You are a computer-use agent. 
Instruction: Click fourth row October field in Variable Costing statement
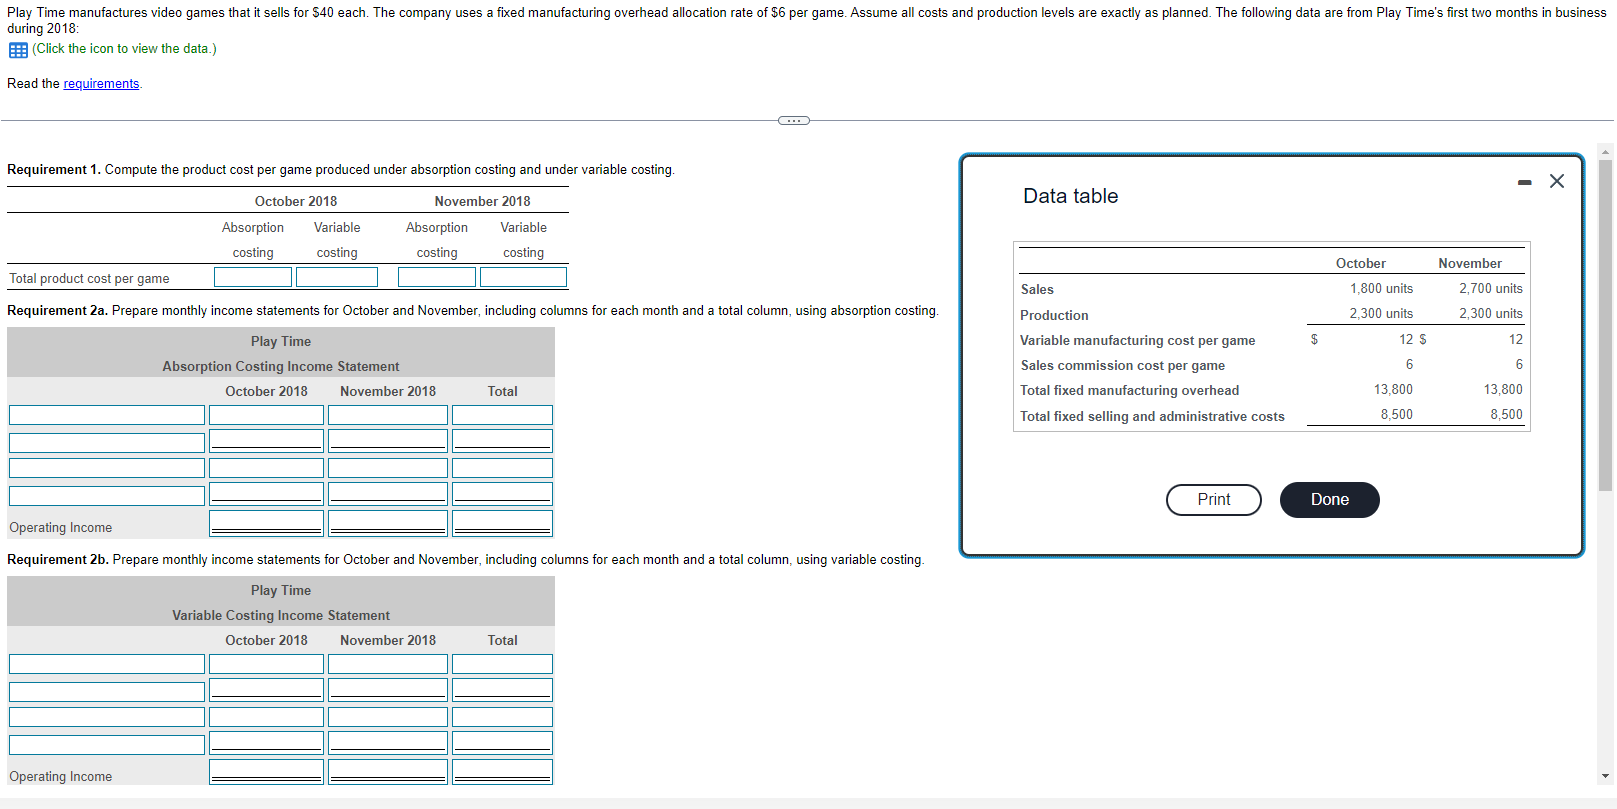pyautogui.click(x=266, y=743)
